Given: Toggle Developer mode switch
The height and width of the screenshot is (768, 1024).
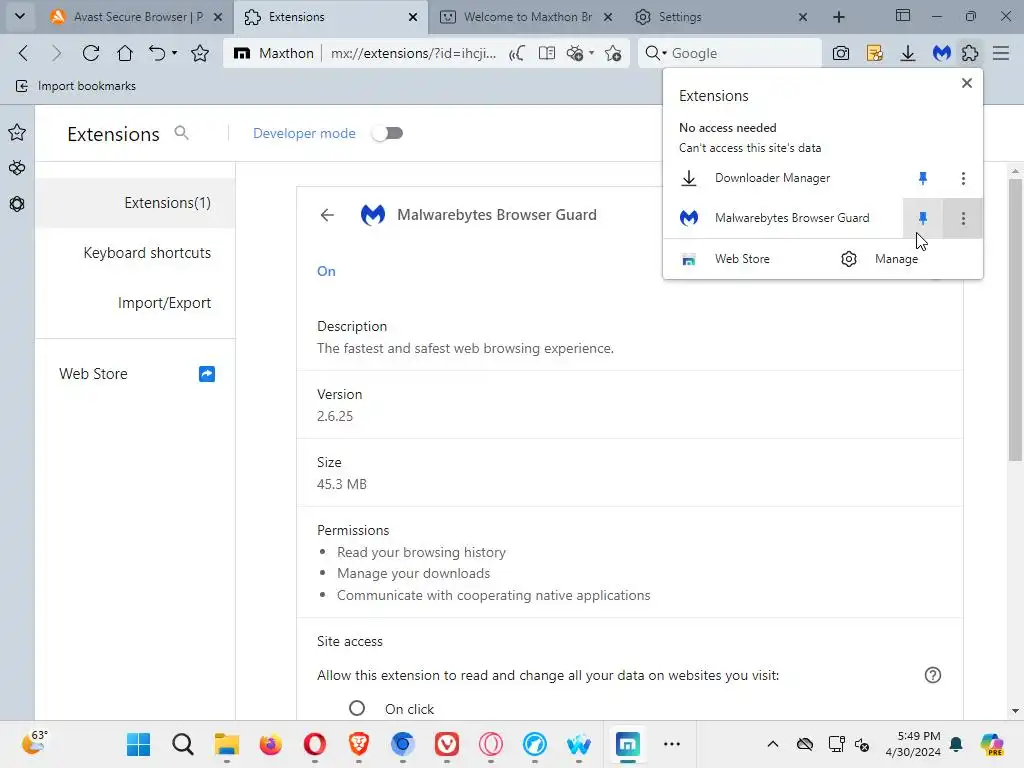Looking at the screenshot, I should pos(387,133).
